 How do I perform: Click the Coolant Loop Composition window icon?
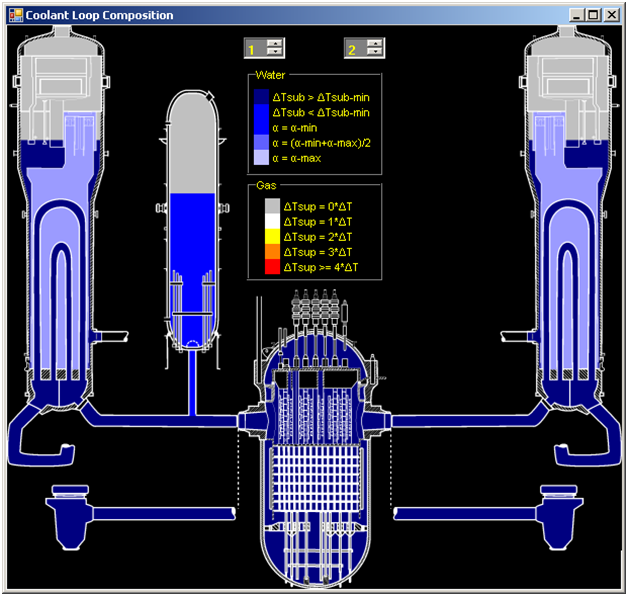(16, 15)
